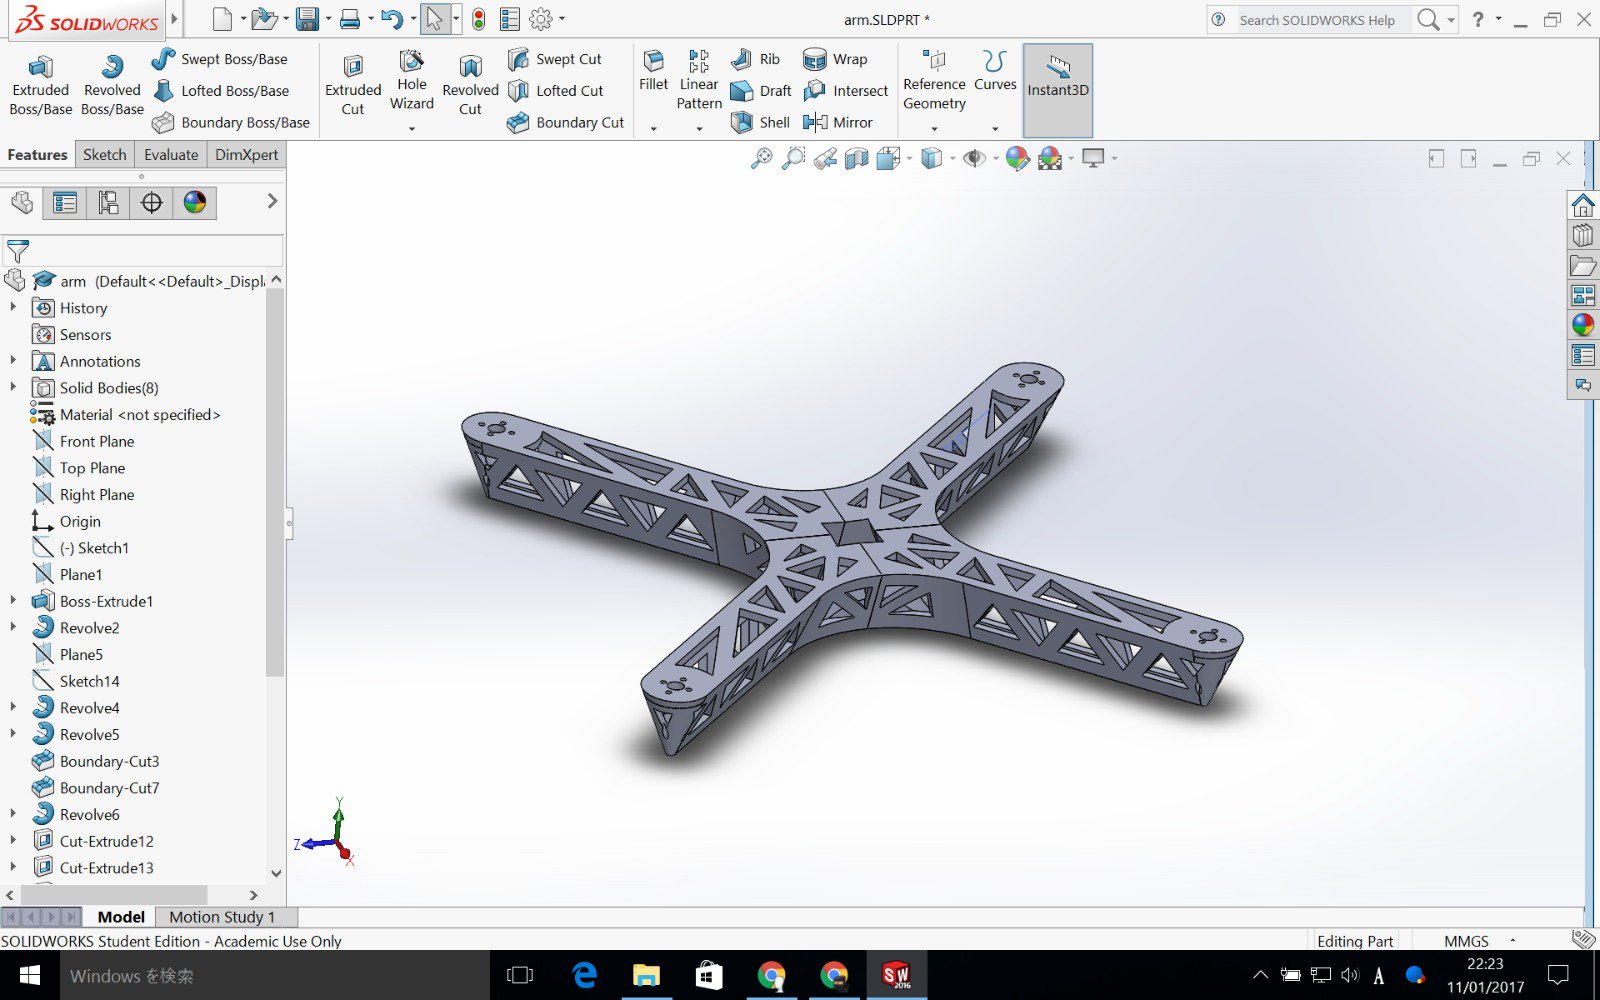The height and width of the screenshot is (1000, 1600).
Task: Activate the Revolved Cut tool
Action: click(x=470, y=86)
